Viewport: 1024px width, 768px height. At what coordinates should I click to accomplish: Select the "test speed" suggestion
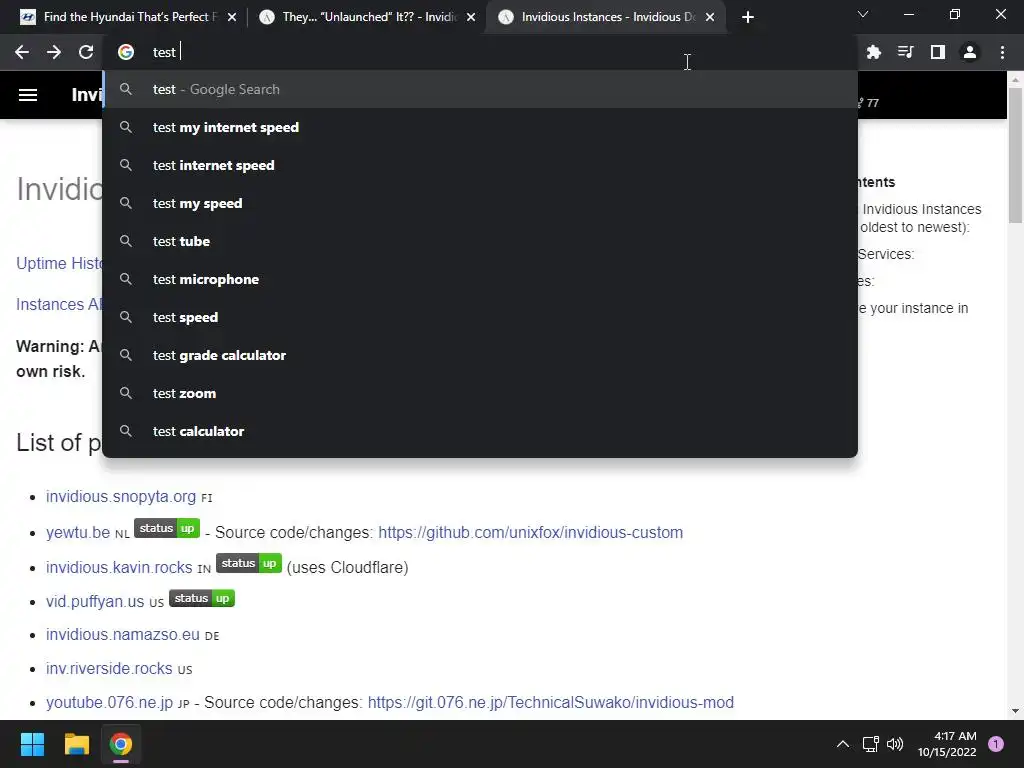tap(480, 317)
